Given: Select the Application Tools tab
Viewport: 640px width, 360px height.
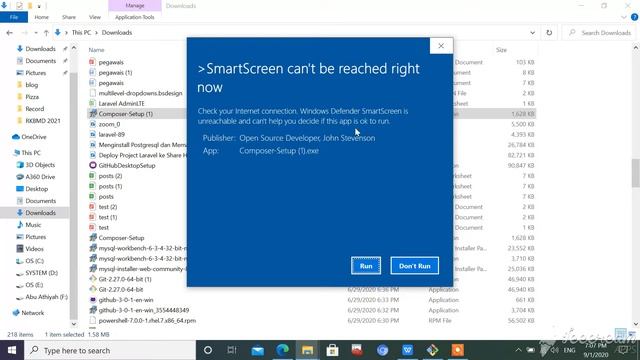Looking at the screenshot, I should (x=134, y=17).
